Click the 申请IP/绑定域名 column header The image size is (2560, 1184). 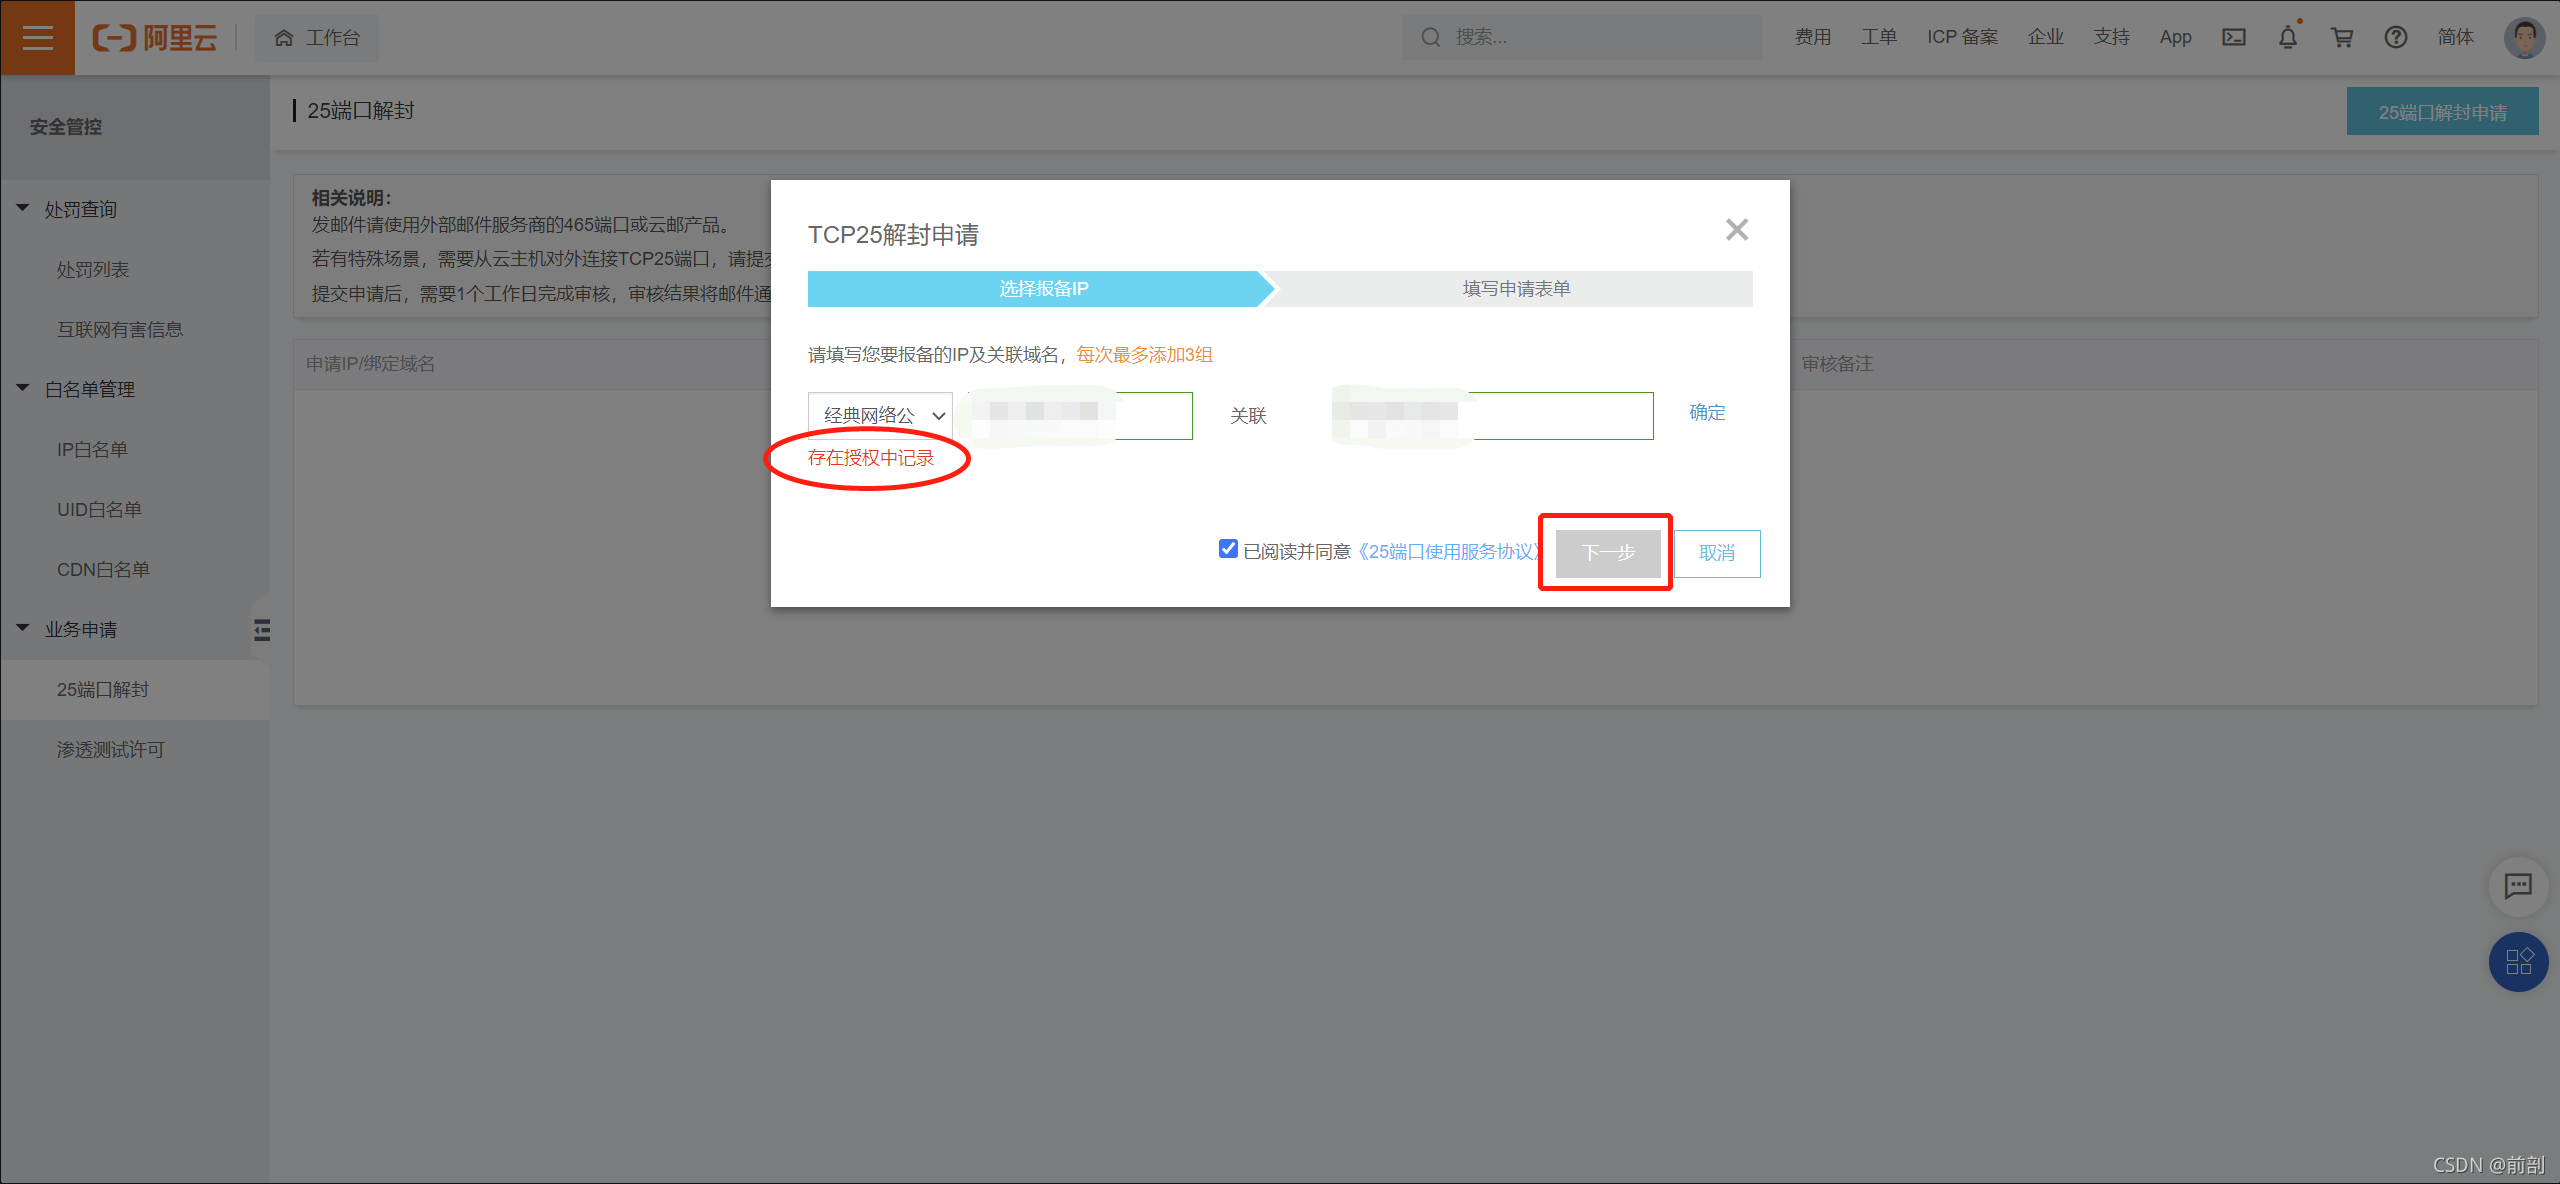pyautogui.click(x=371, y=364)
